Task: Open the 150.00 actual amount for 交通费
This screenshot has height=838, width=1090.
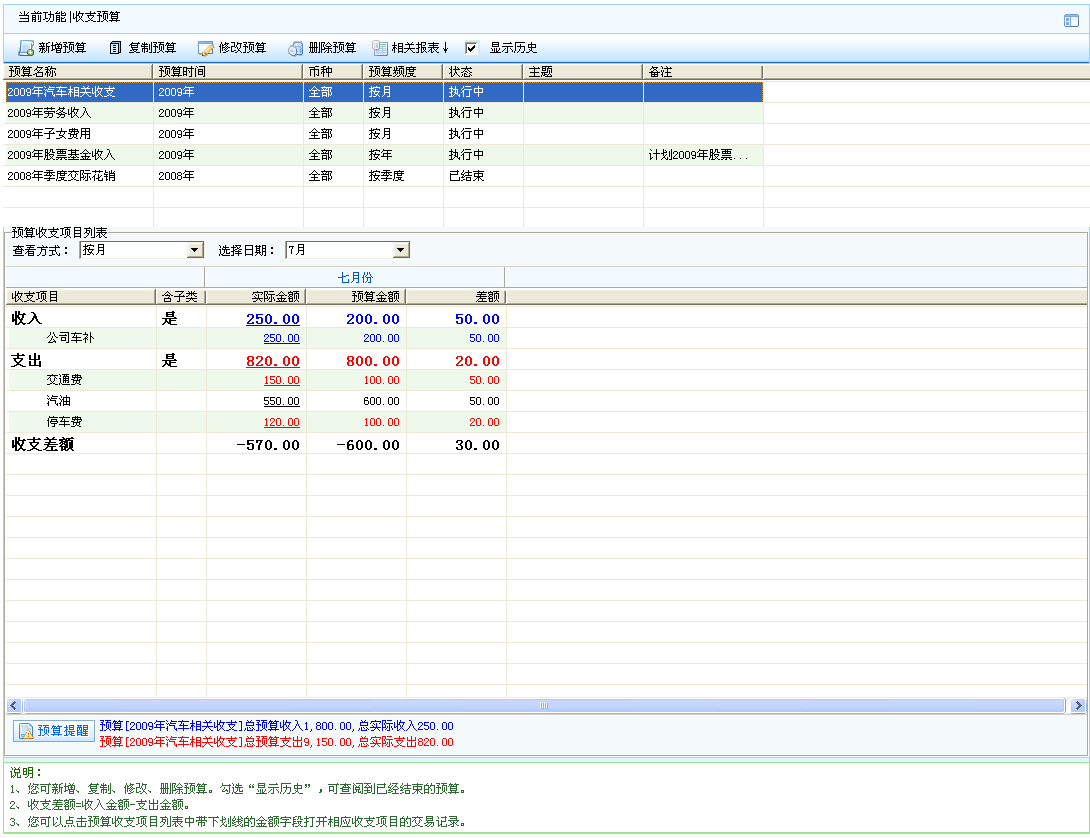Action: [281, 381]
